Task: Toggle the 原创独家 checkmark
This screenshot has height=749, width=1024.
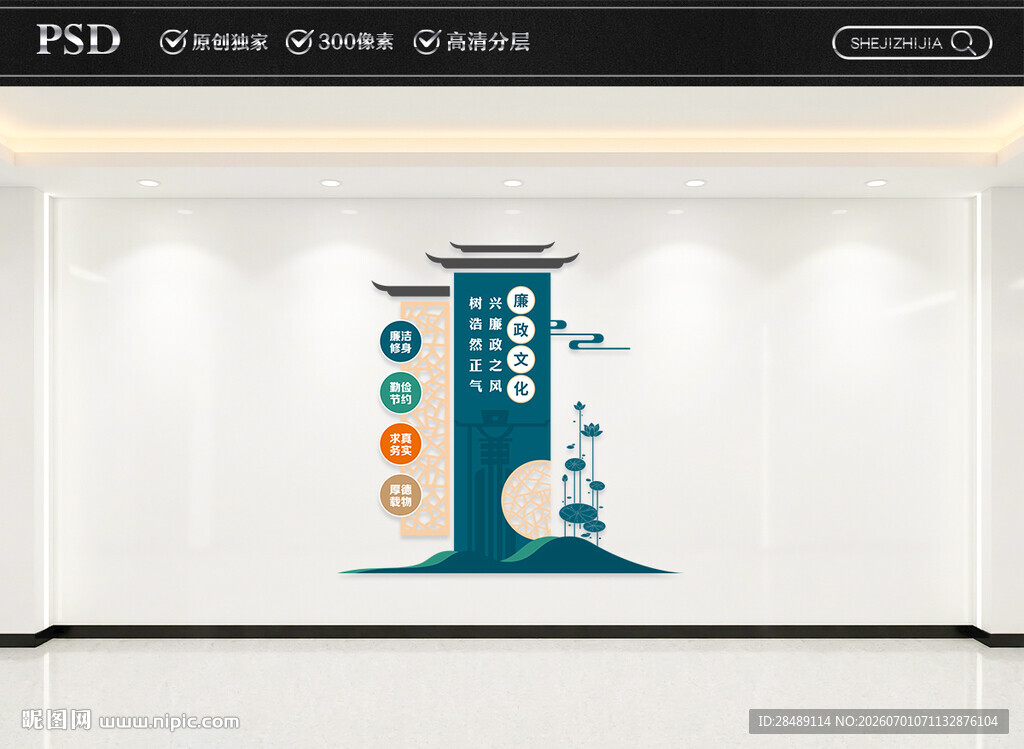Action: coord(173,42)
